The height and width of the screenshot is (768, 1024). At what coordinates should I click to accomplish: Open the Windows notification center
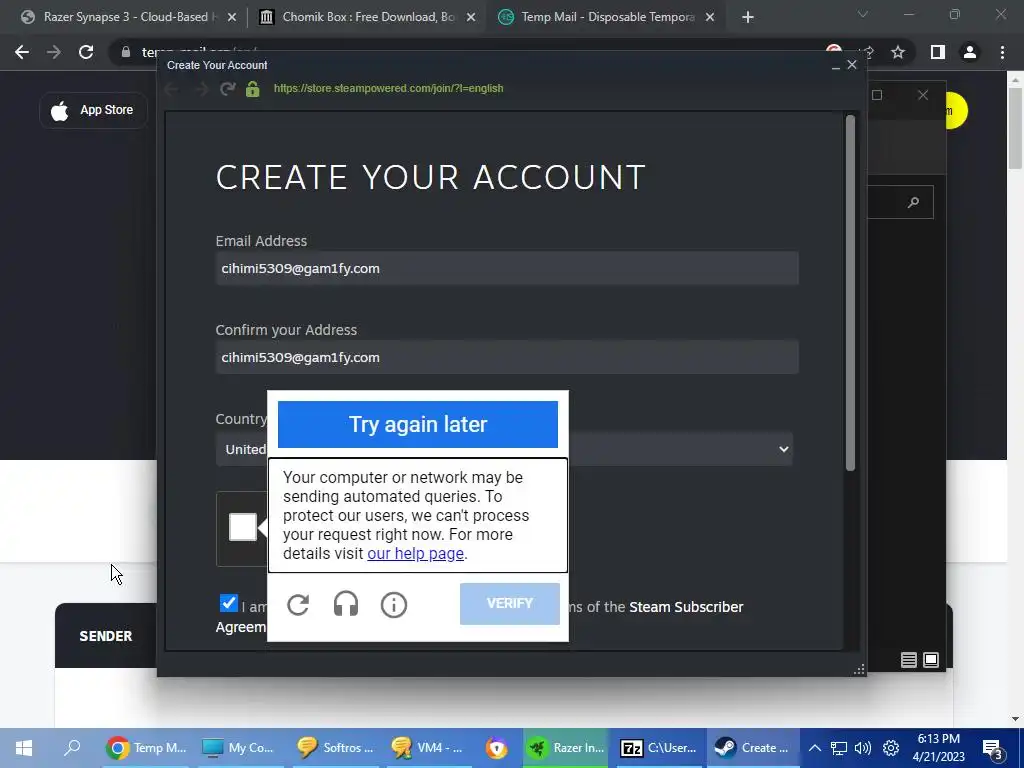tap(993, 750)
